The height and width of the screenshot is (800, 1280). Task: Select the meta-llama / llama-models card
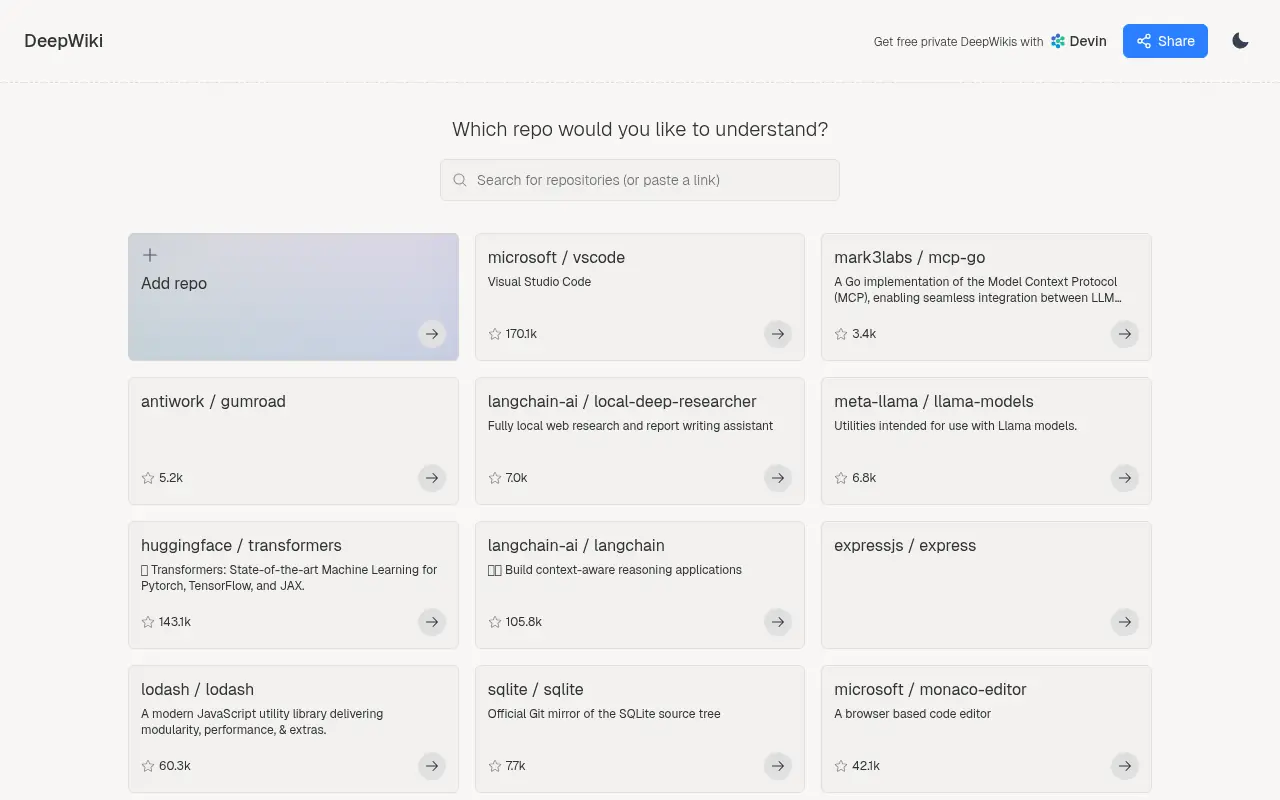point(985,441)
